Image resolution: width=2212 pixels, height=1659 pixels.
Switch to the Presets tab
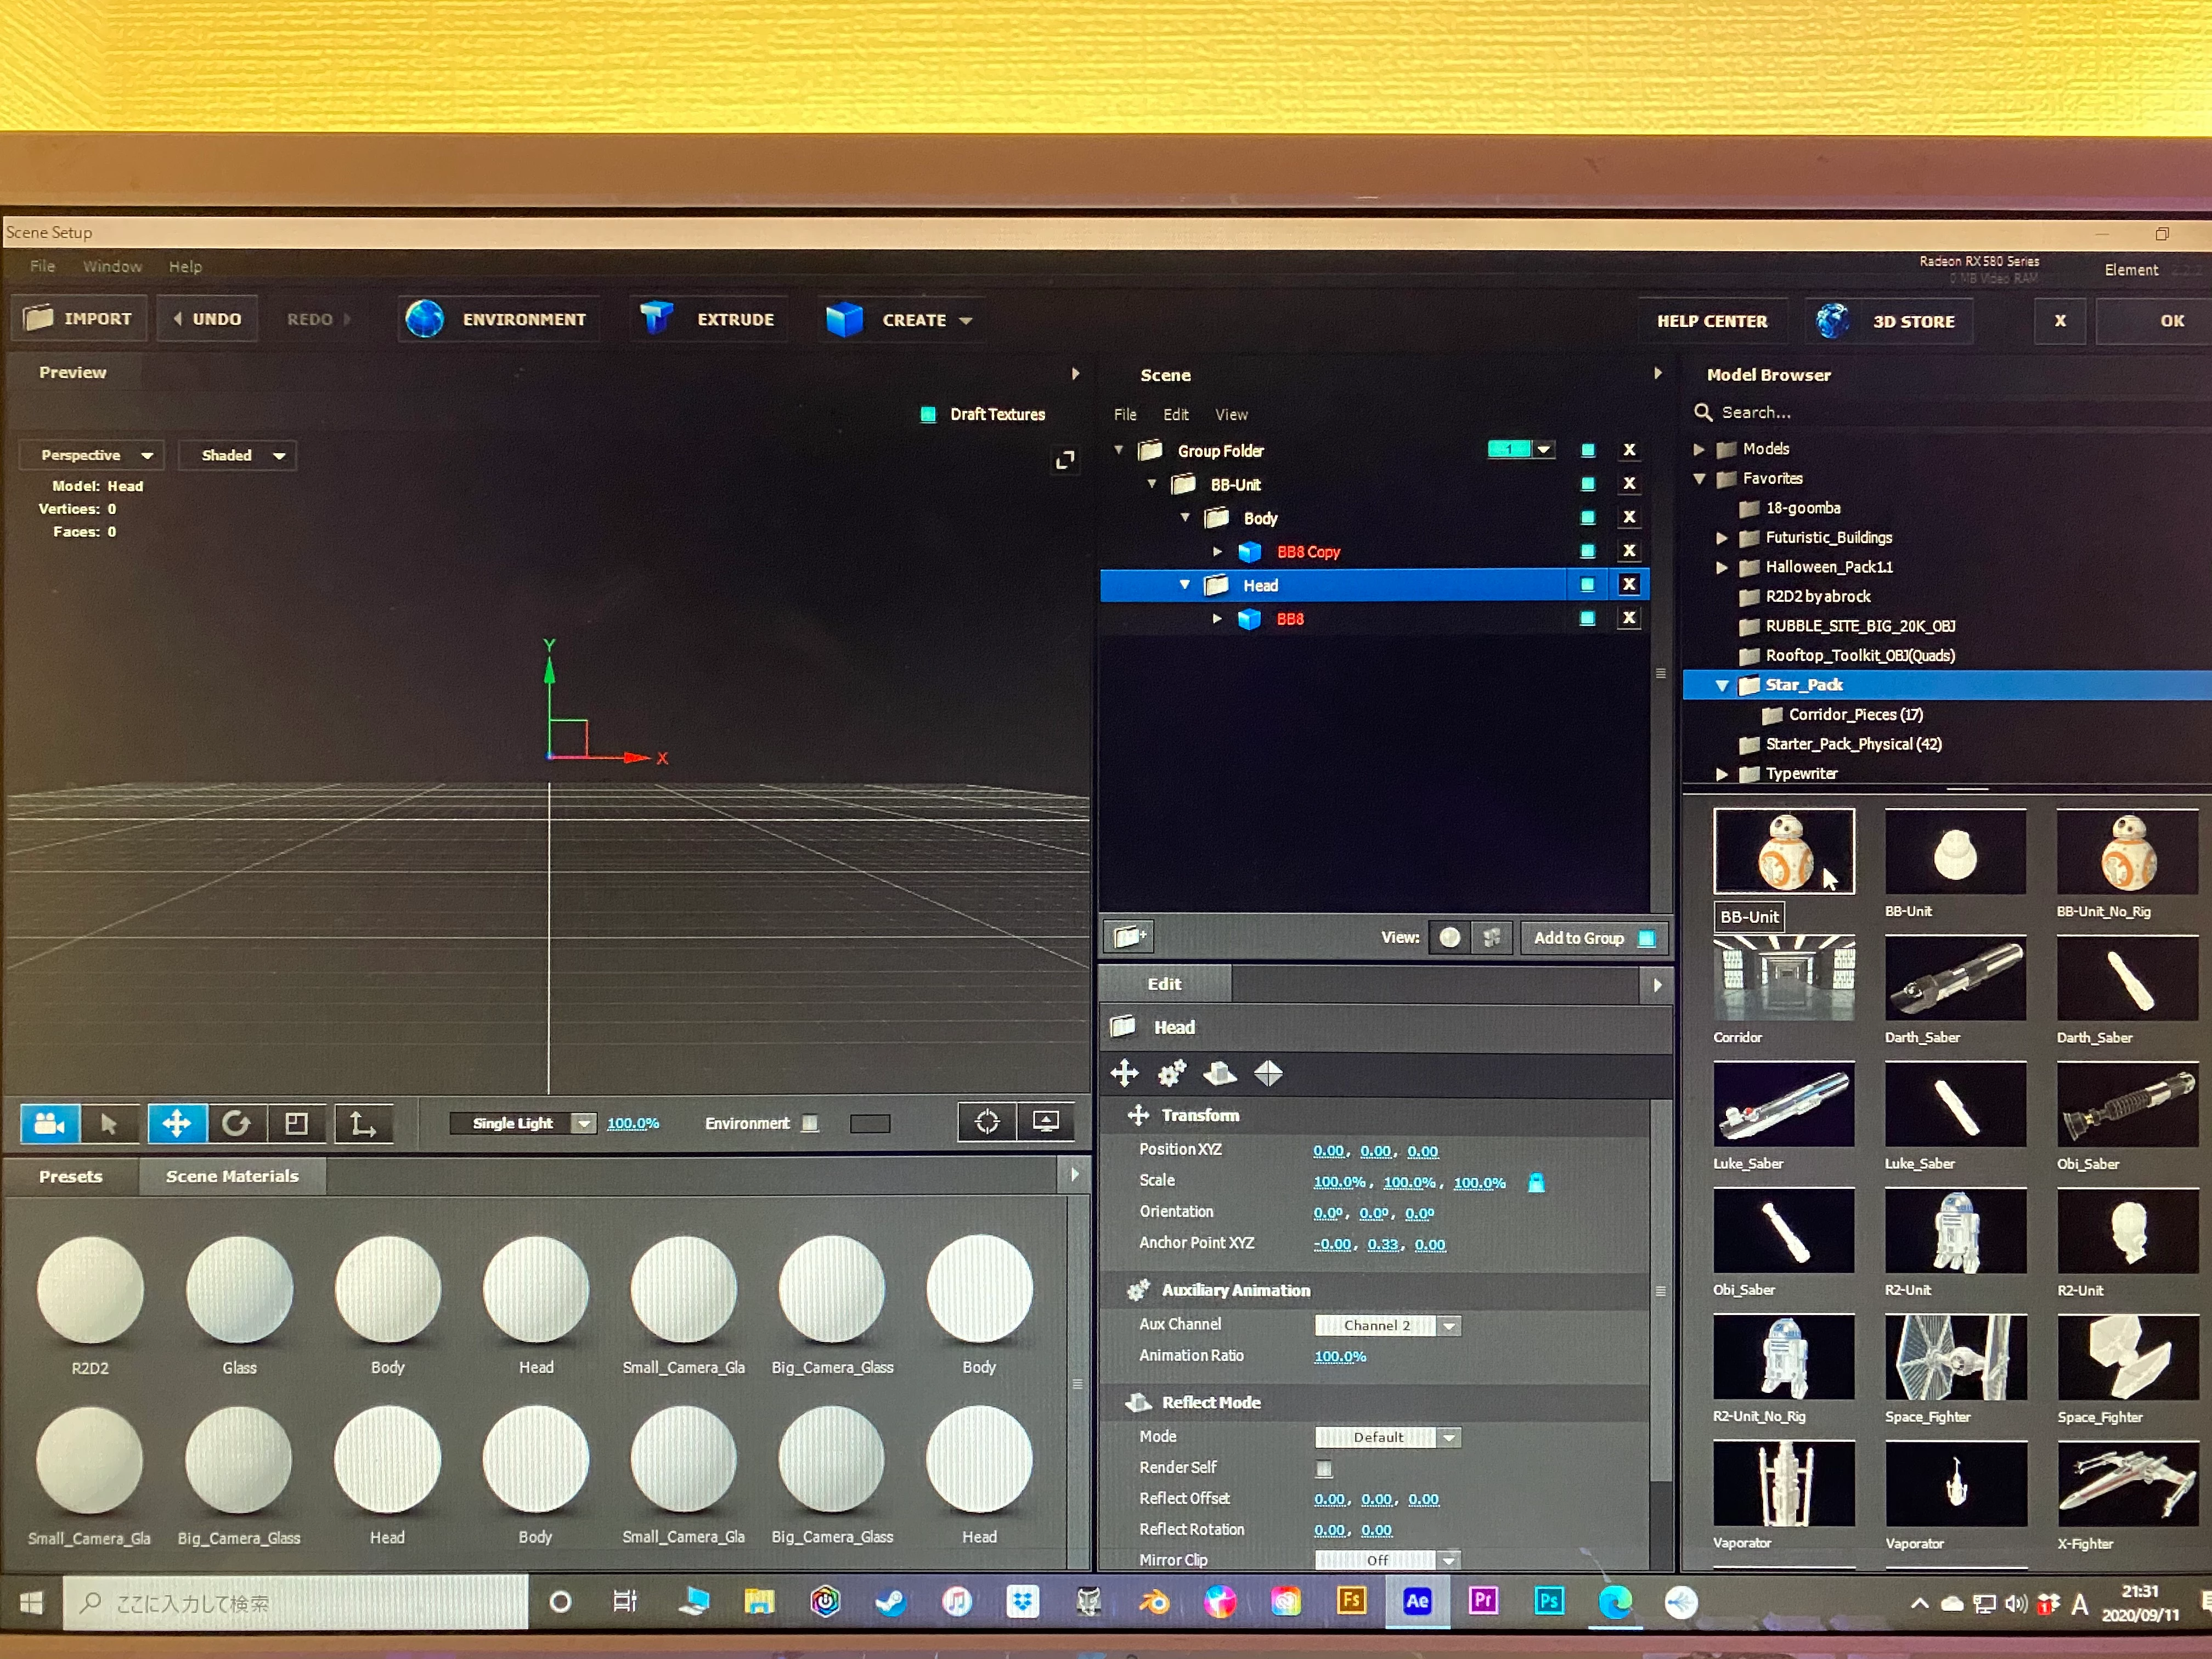pyautogui.click(x=70, y=1176)
